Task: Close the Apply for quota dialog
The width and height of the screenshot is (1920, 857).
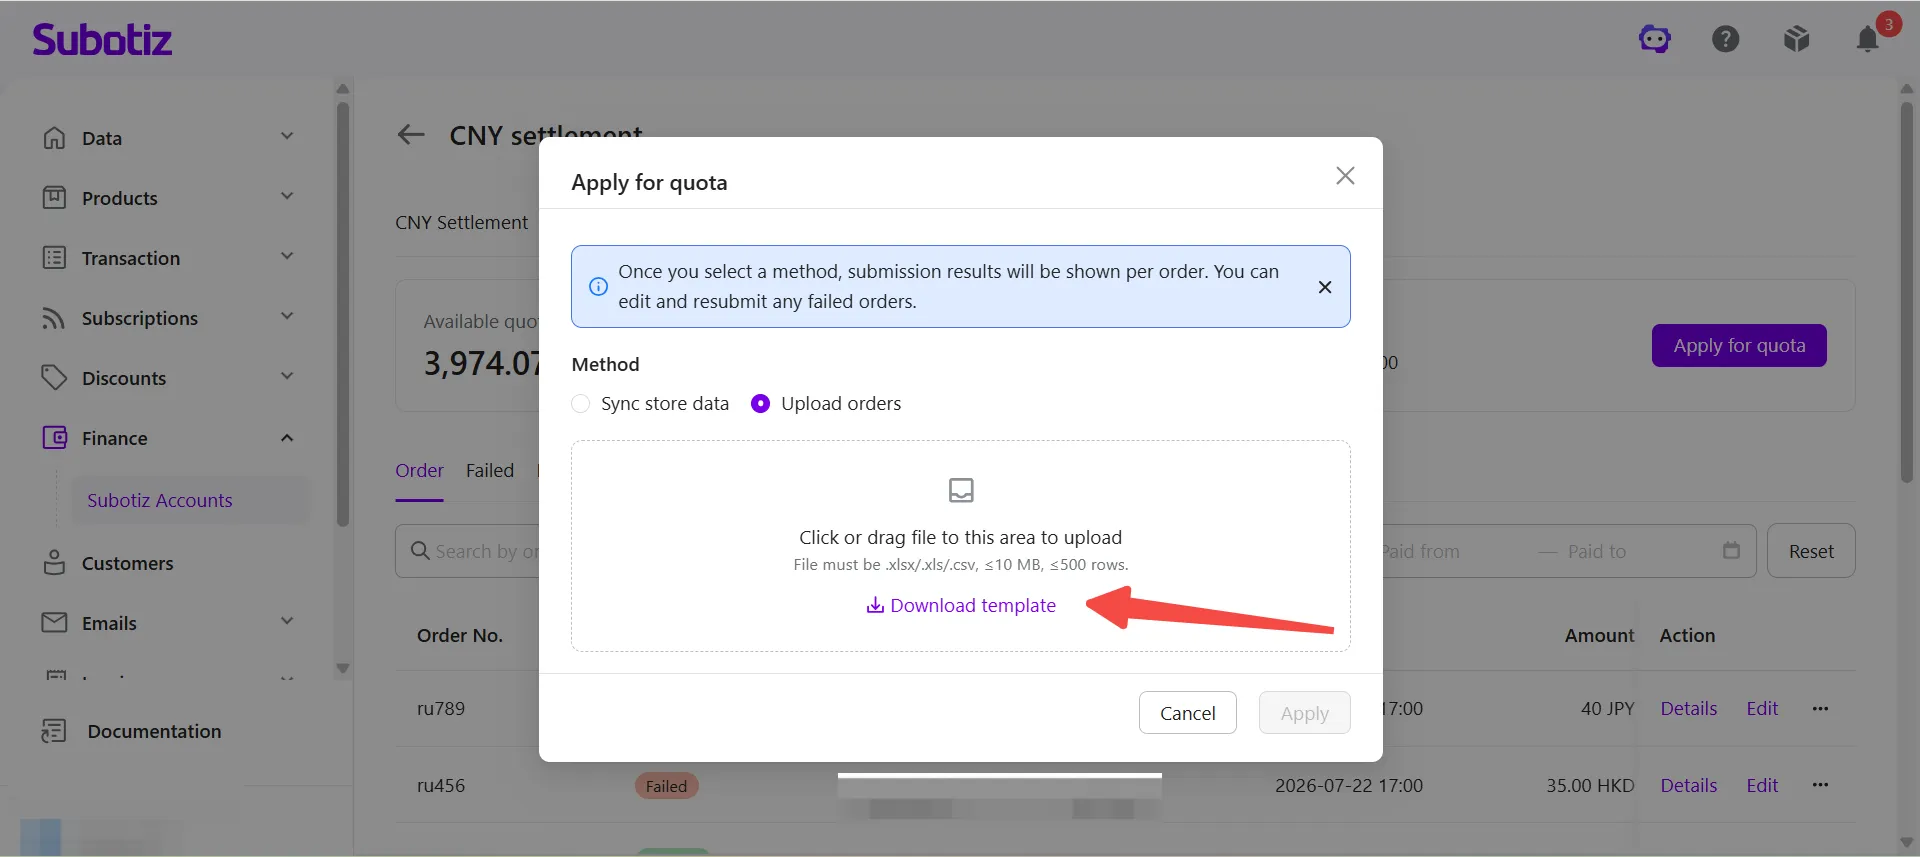Action: click(x=1345, y=176)
